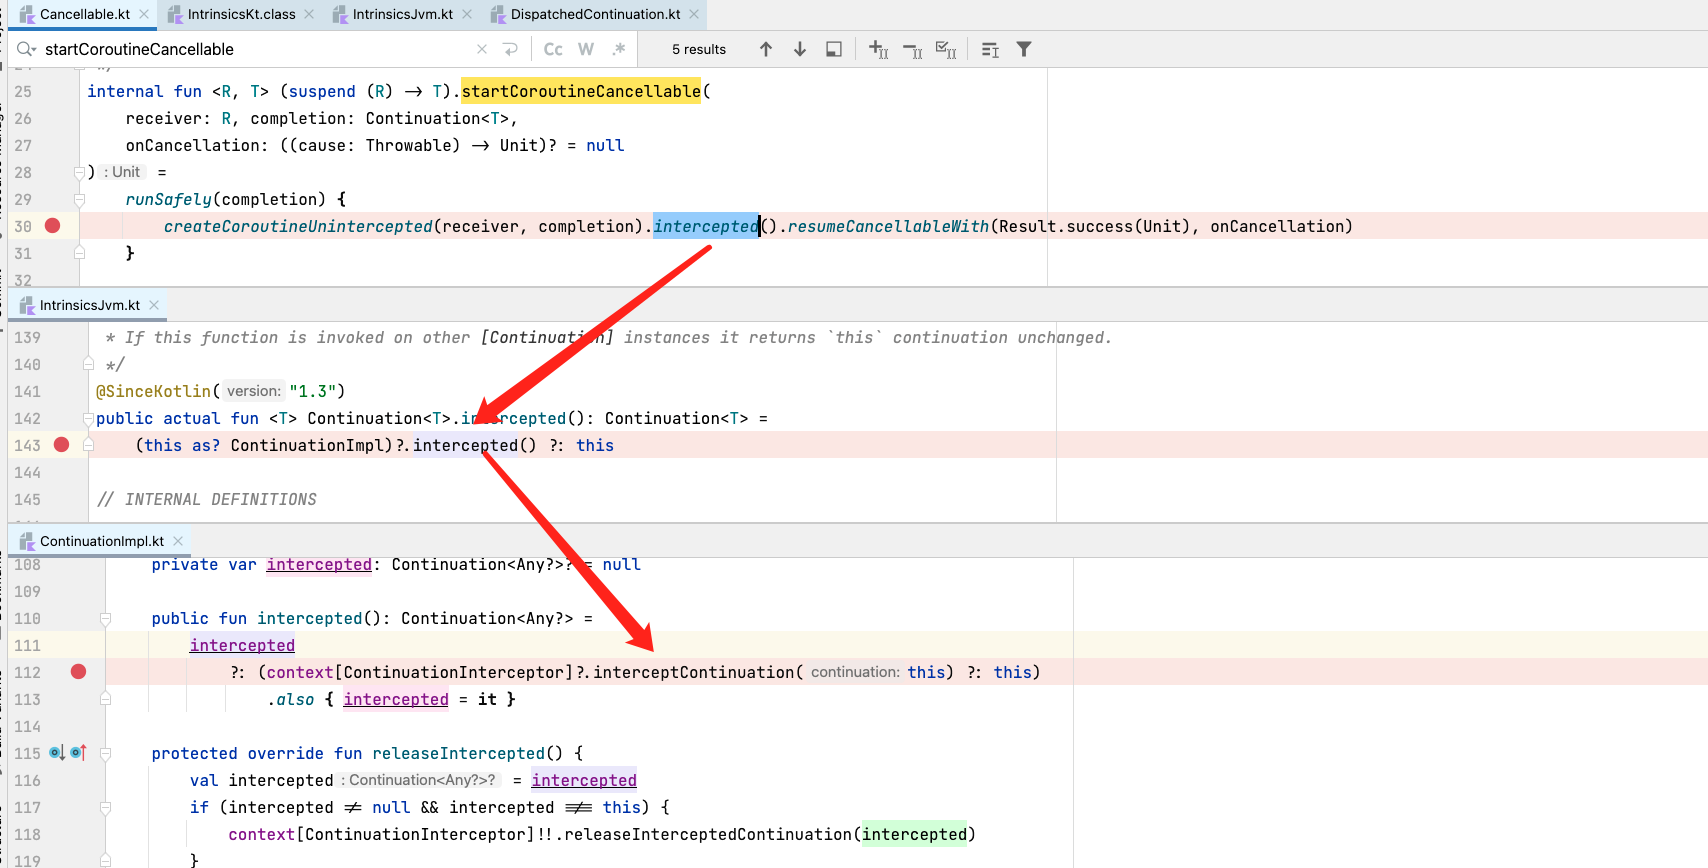Toggle Match Case (Cc) option

pyautogui.click(x=553, y=49)
